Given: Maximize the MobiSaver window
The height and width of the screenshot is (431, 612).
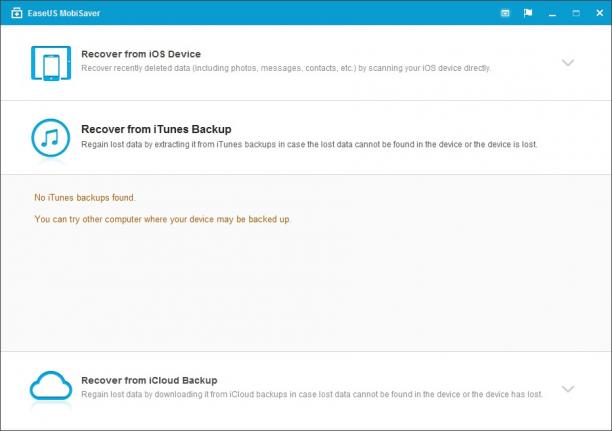Looking at the screenshot, I should point(576,13).
